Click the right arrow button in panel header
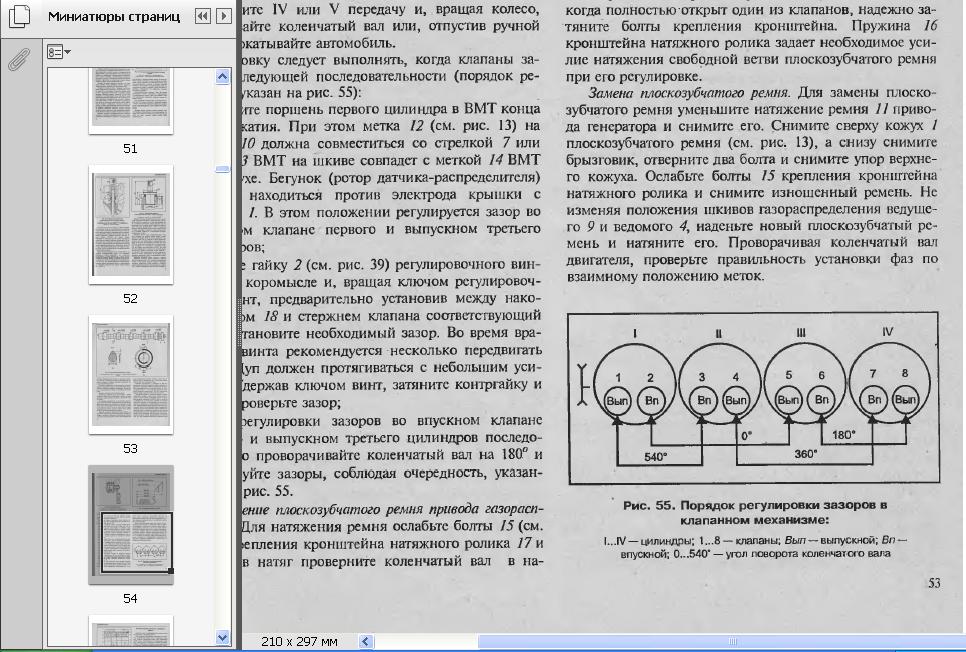The width and height of the screenshot is (966, 652). point(224,16)
